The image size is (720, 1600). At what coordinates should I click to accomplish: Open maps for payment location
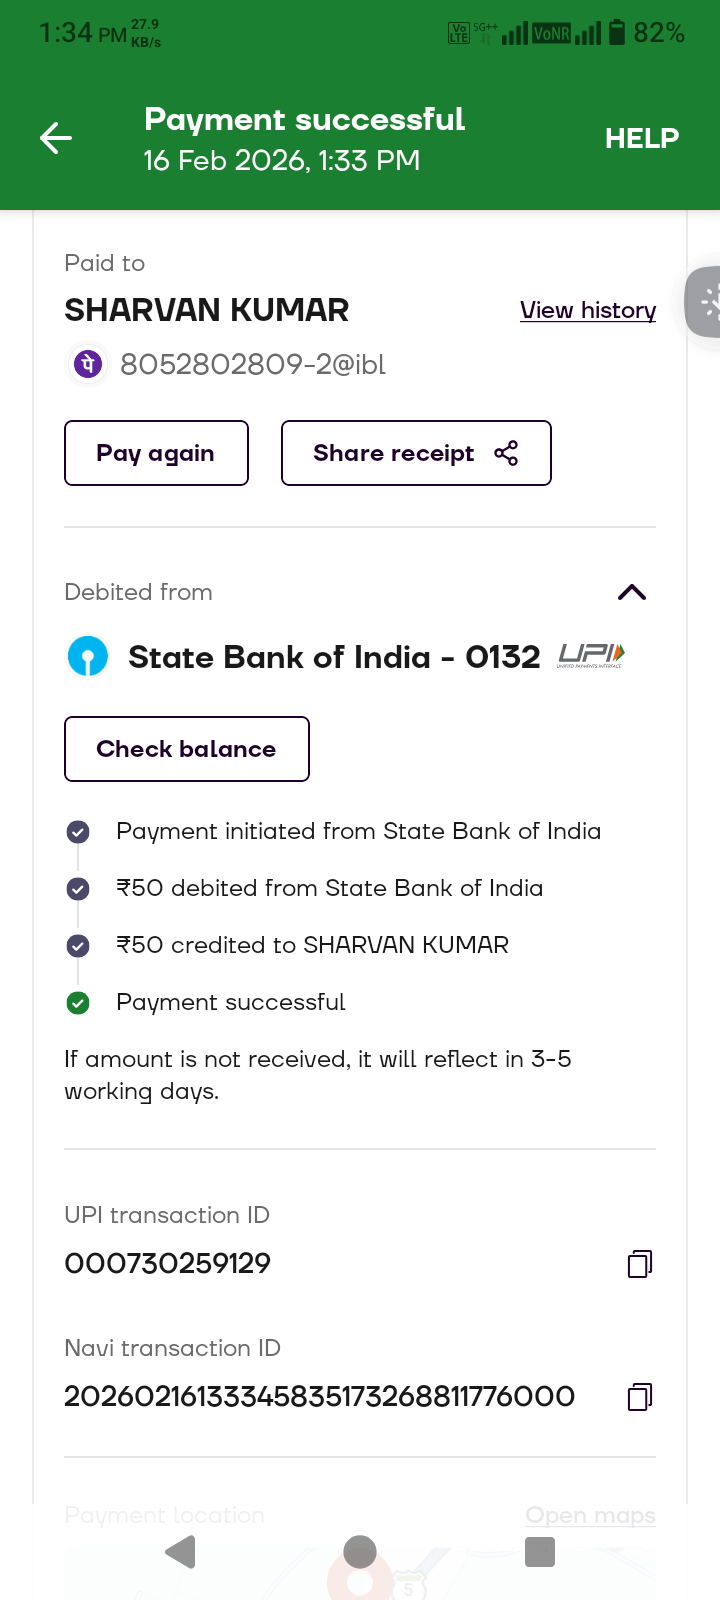click(590, 1515)
